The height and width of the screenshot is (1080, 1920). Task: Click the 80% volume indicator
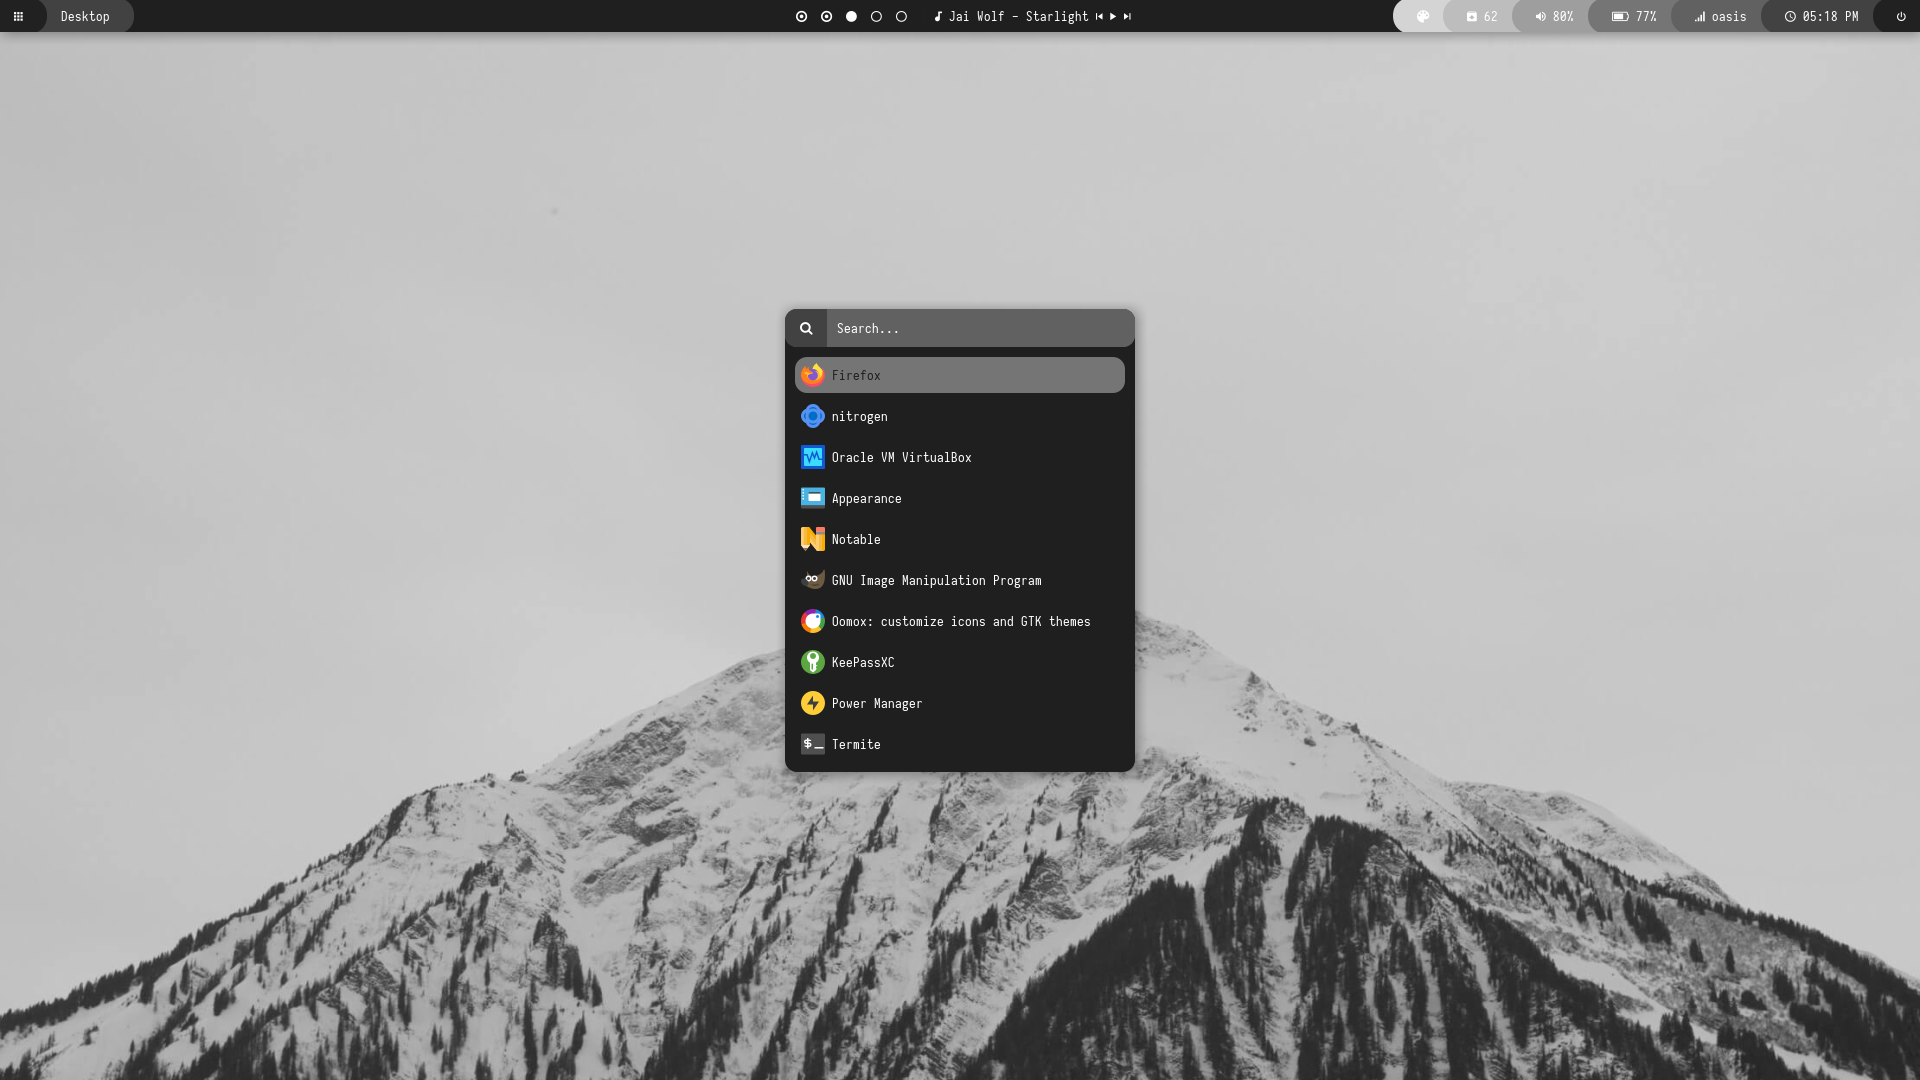coord(1554,16)
